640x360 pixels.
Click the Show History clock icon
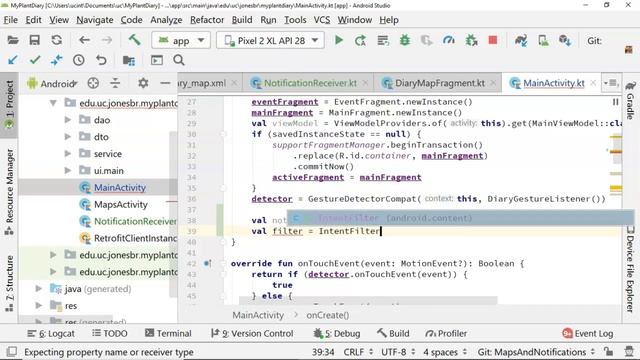tap(79, 60)
